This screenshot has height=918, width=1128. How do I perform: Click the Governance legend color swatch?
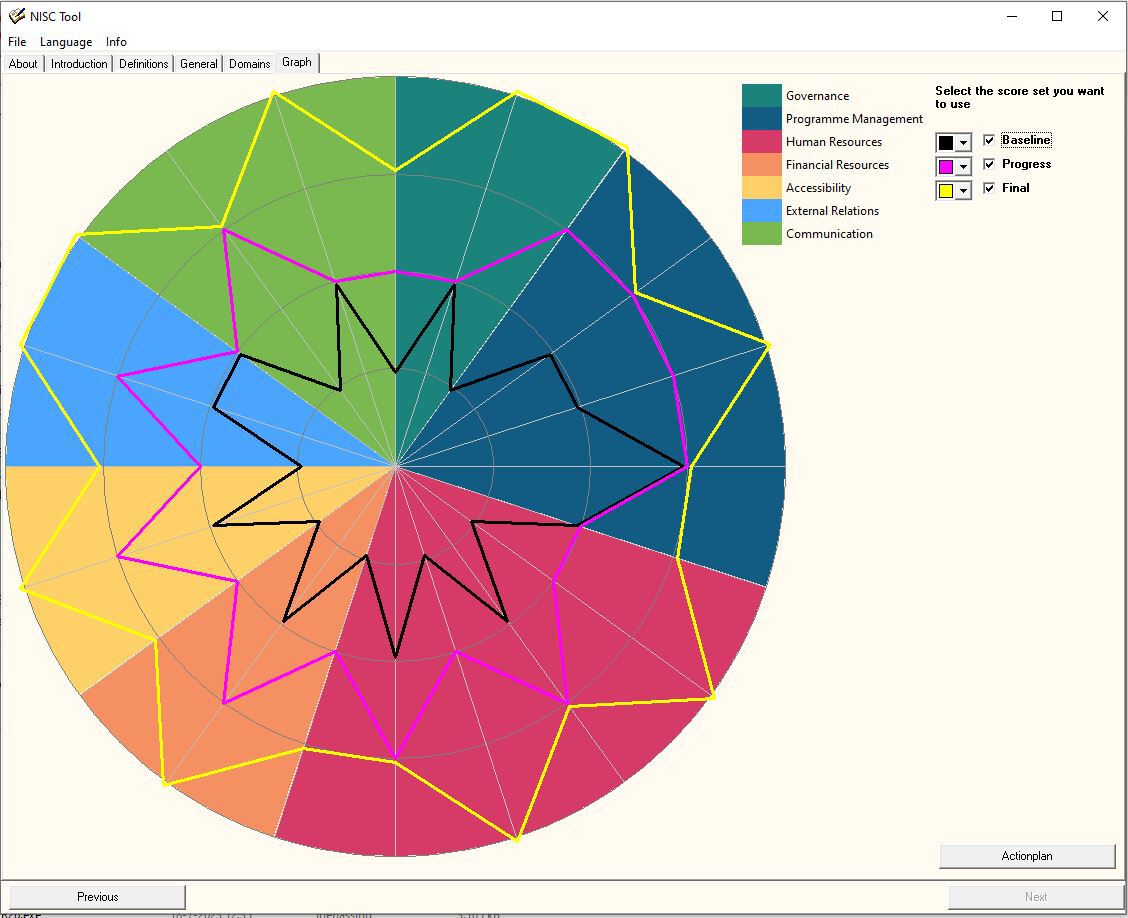coord(762,96)
